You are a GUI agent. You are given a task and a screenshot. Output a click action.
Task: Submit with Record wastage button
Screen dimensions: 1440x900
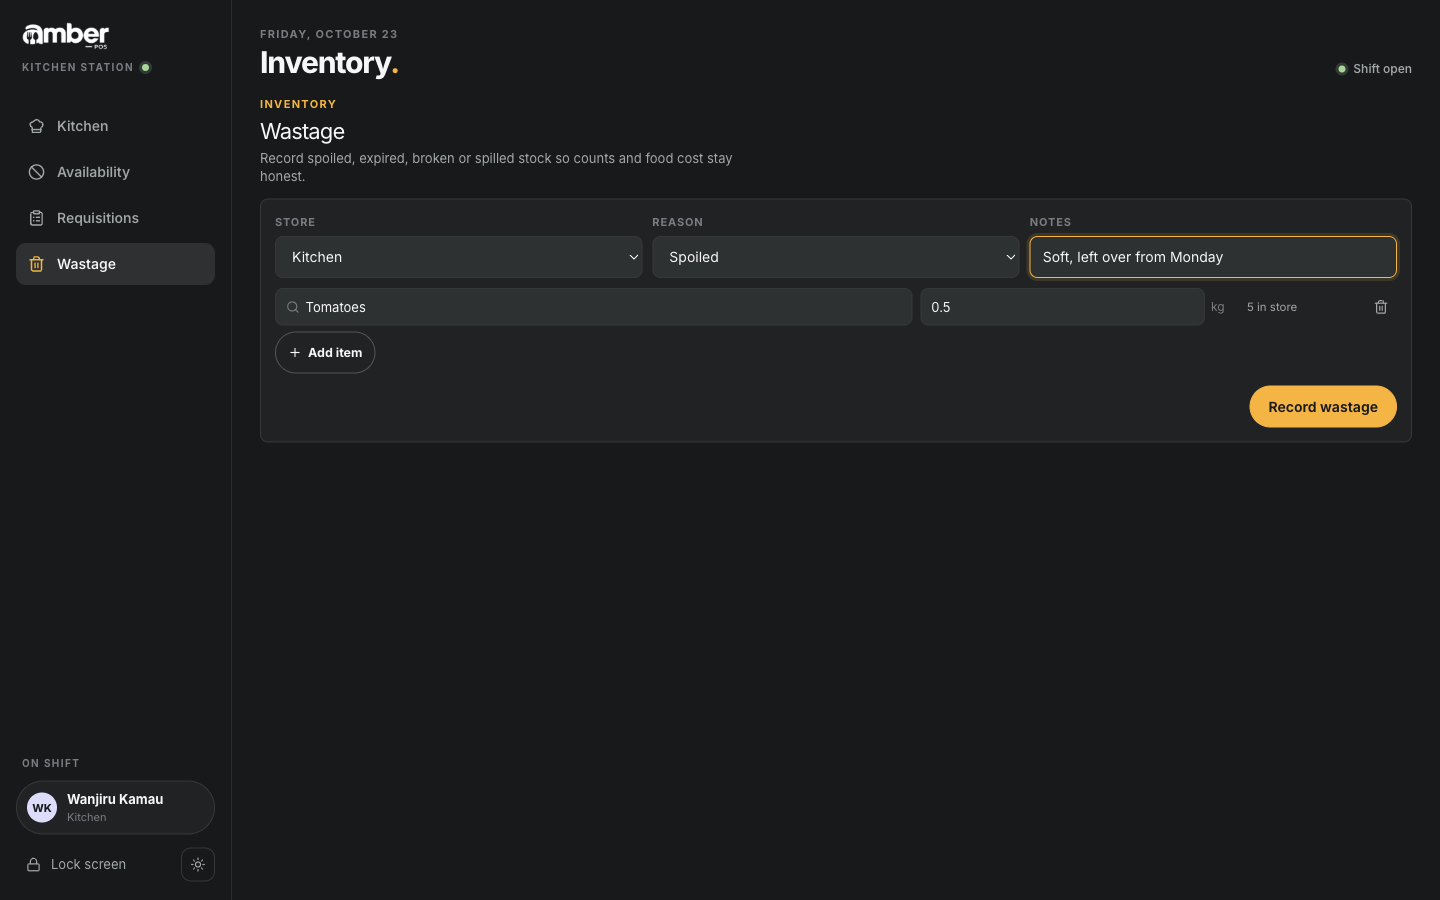(x=1323, y=407)
